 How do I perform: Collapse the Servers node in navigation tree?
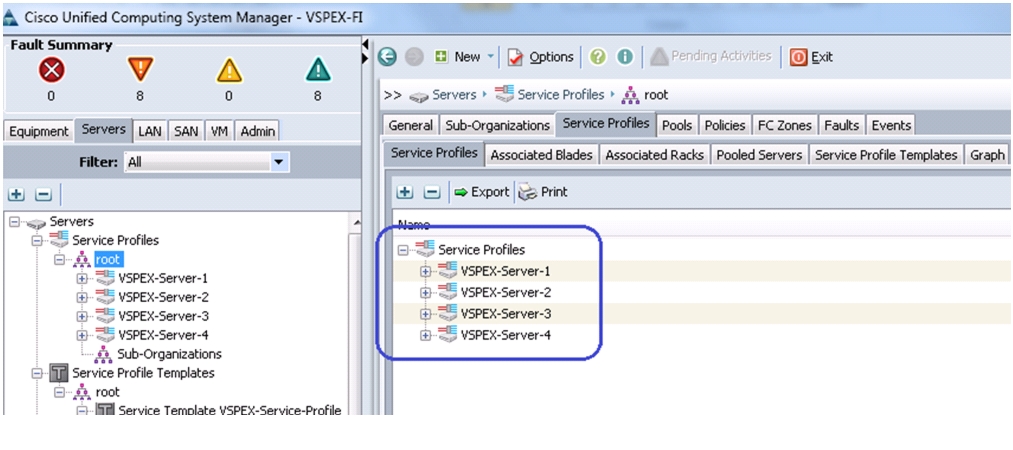(x=15, y=222)
